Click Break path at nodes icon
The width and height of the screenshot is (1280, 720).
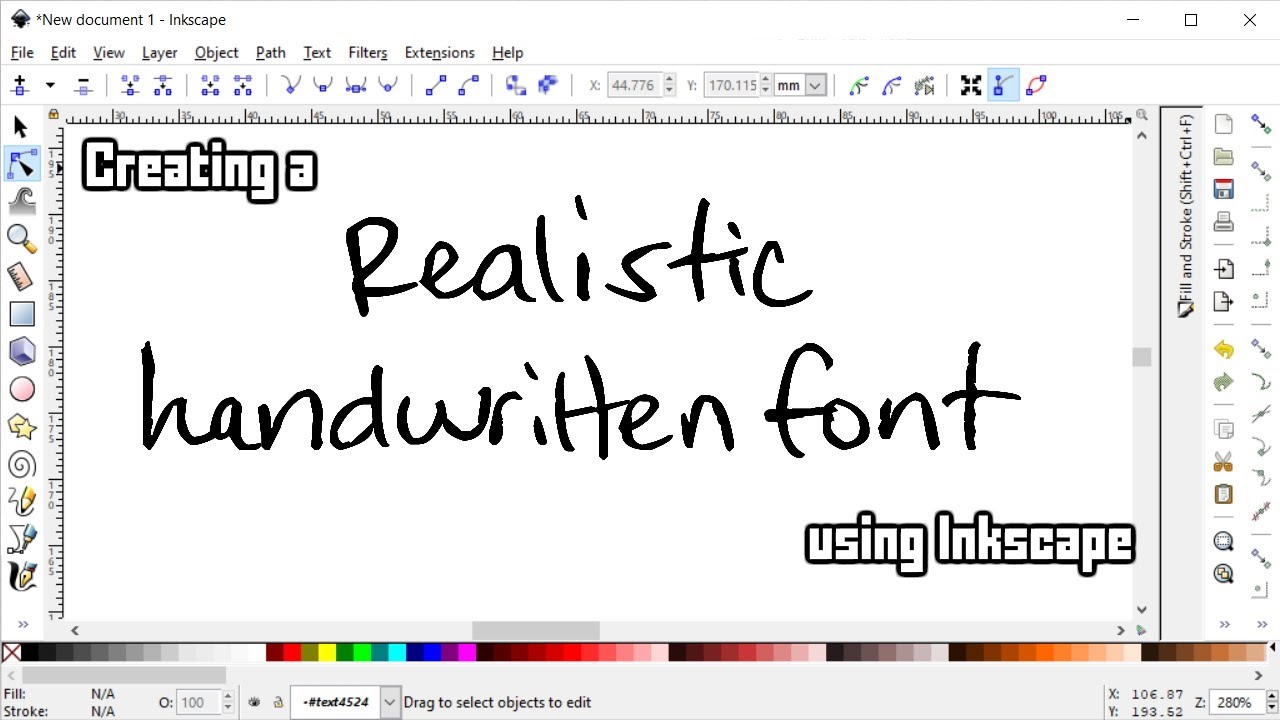(162, 85)
